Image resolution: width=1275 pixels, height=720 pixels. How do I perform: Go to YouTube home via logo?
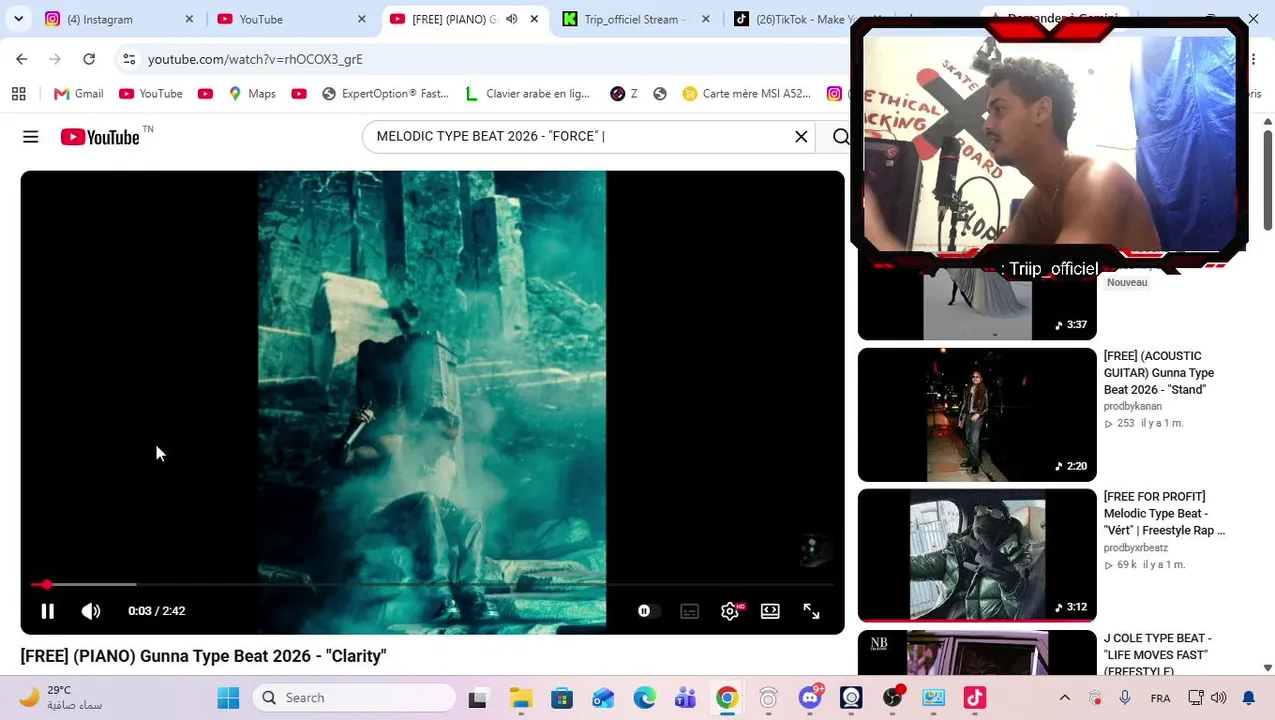(x=100, y=137)
